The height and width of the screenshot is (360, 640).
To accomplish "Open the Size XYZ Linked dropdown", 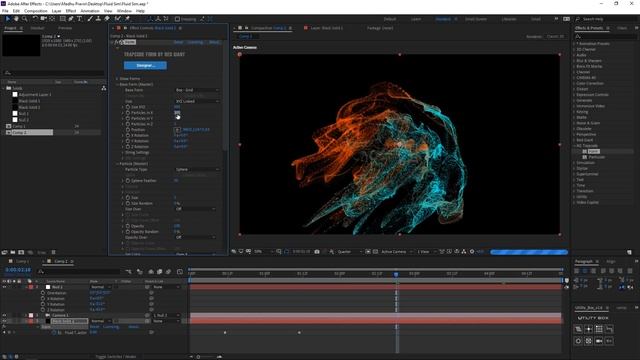I will tap(197, 101).
